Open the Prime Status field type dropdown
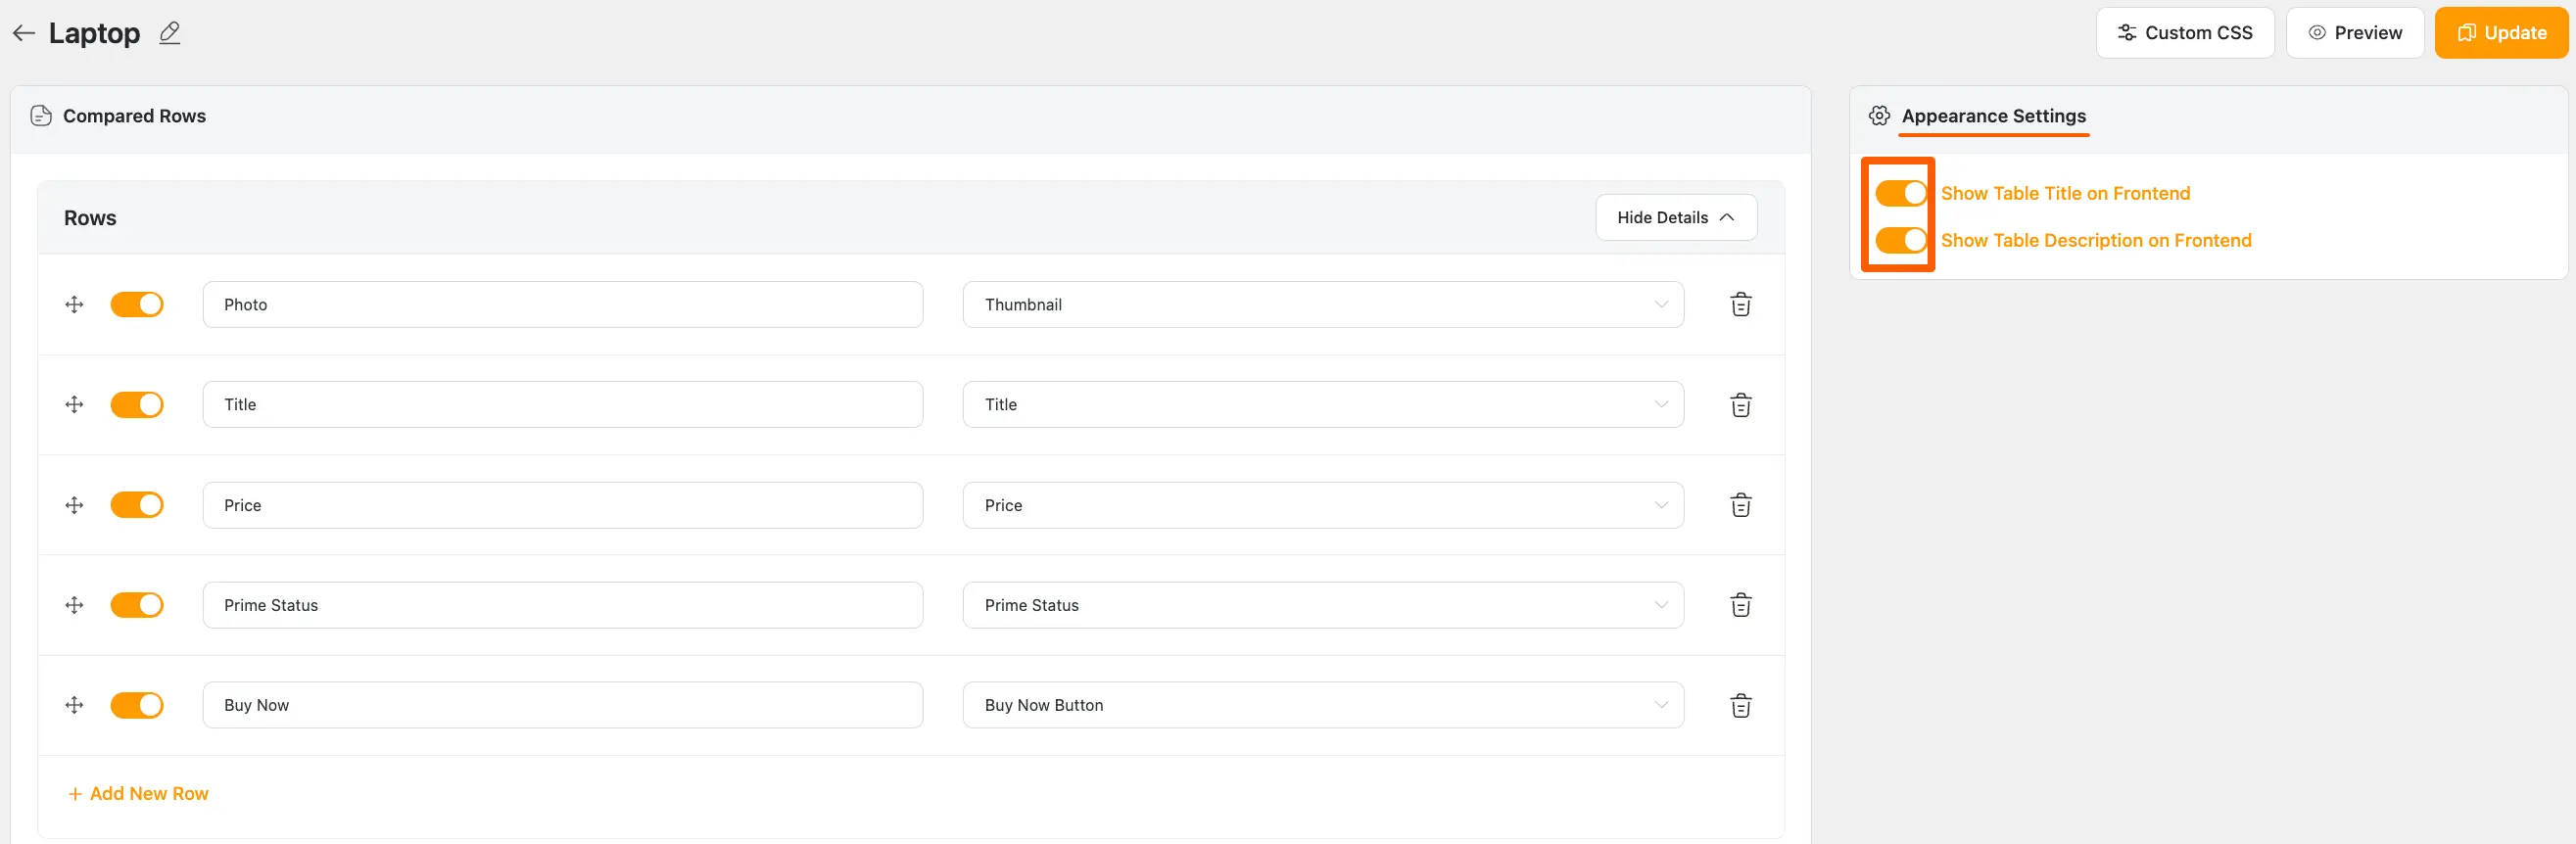Viewport: 2576px width, 844px height. 1323,605
